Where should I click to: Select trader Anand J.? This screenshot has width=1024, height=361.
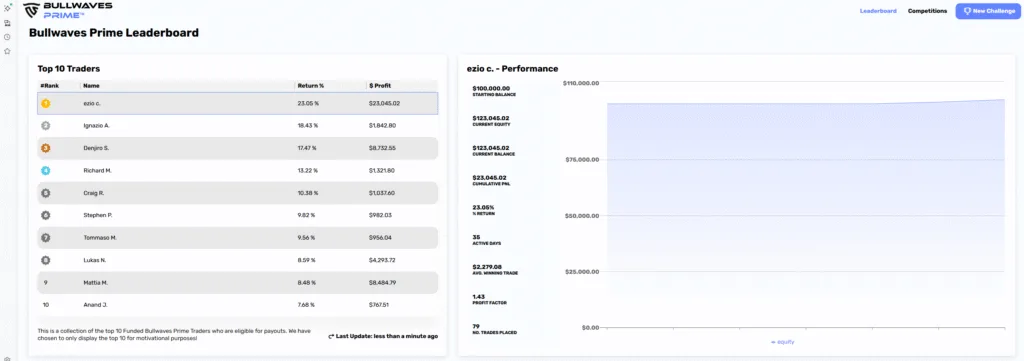coord(238,305)
